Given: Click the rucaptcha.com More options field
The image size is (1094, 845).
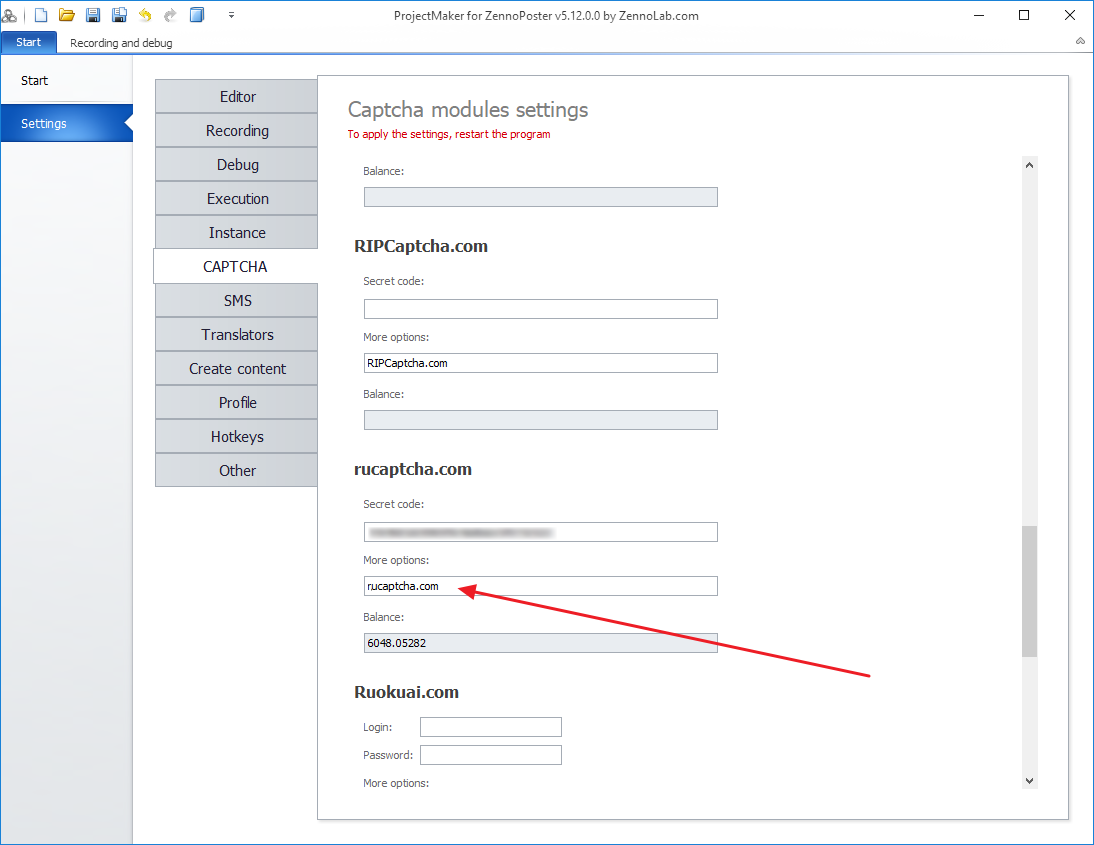Looking at the screenshot, I should click(540, 586).
